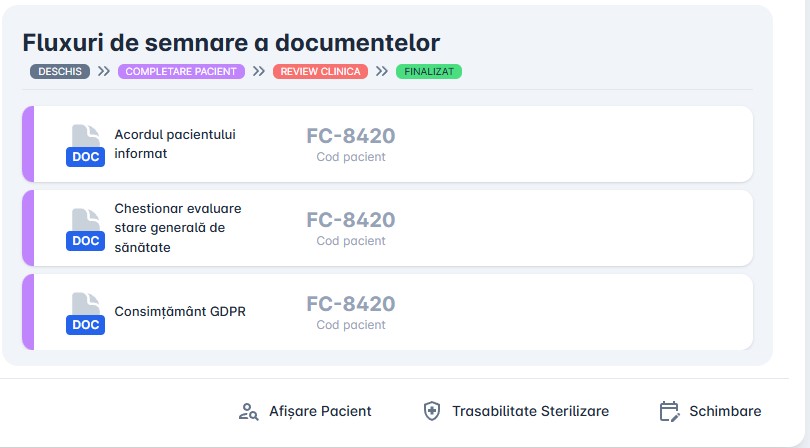This screenshot has width=810, height=448.
Task: Click DOC icon beside Consimțământ GDPR
Action: pyautogui.click(x=86, y=313)
